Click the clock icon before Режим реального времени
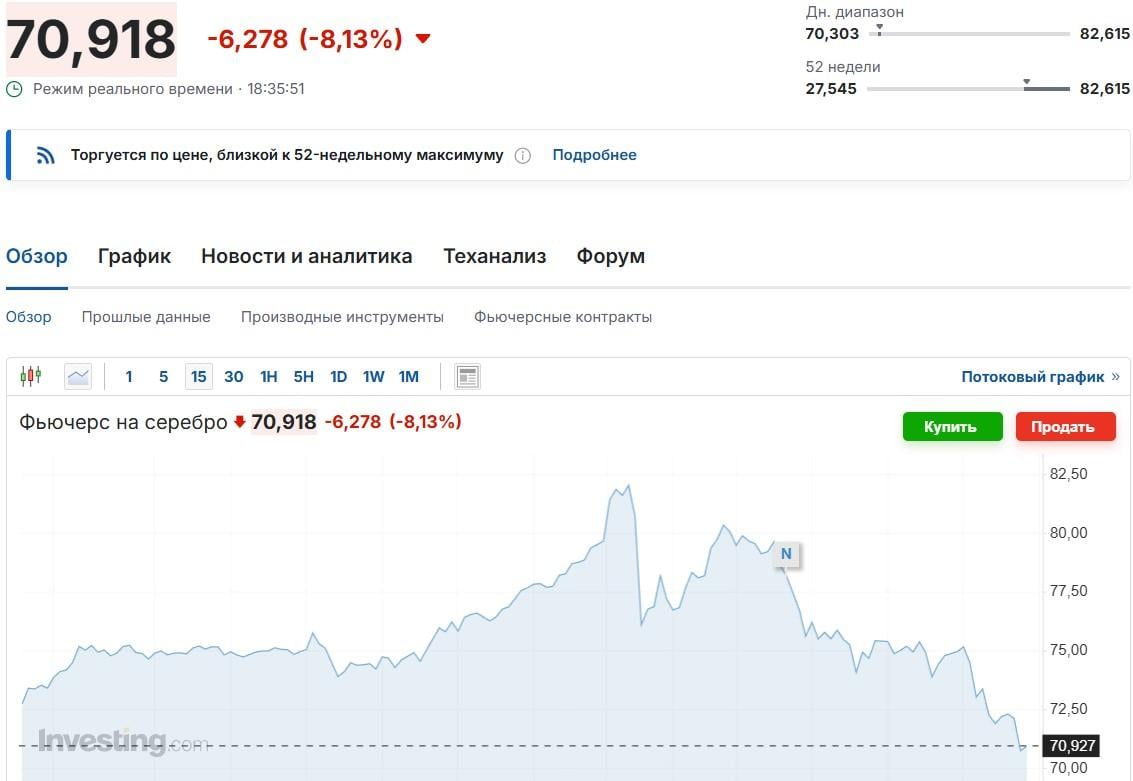 (14, 89)
